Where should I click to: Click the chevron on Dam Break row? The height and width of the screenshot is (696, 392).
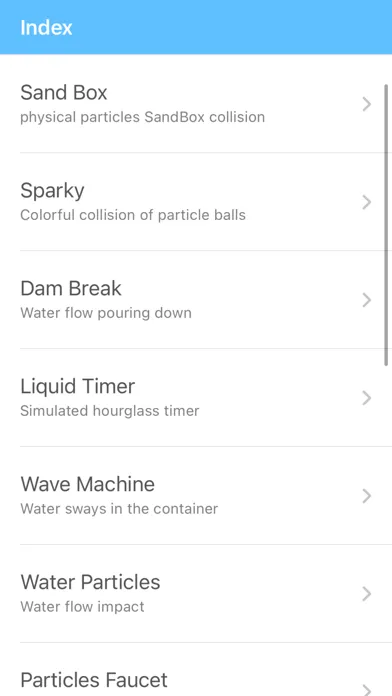366,301
